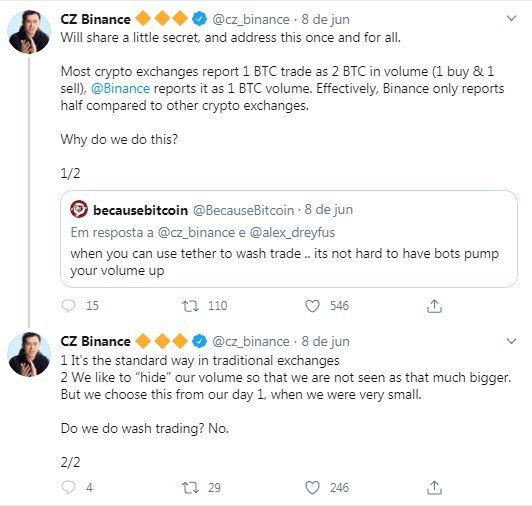Open the quoted becausebitcoin tweet
The height and width of the screenshot is (506, 532).
pos(289,239)
